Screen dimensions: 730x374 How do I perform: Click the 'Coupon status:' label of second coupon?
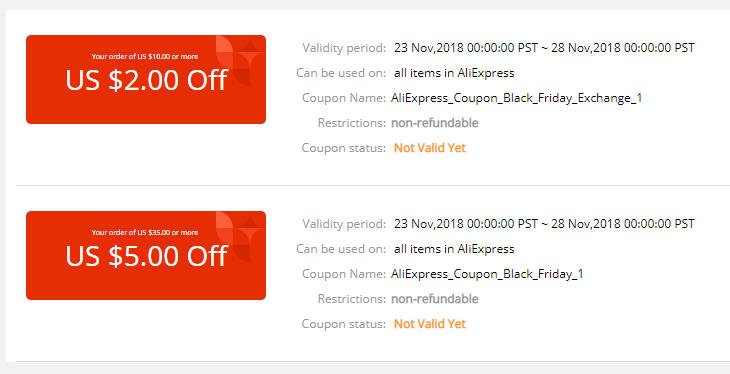(344, 324)
